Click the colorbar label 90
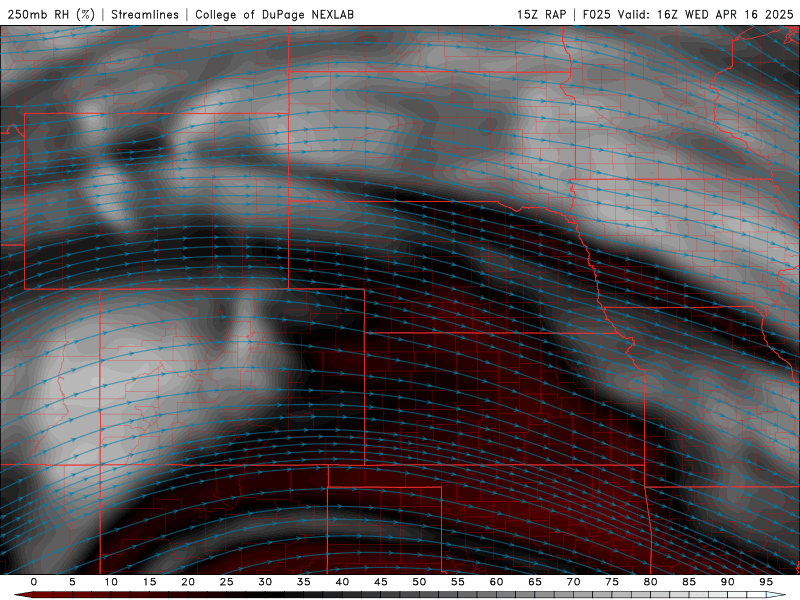The image size is (800, 600). tap(727, 582)
